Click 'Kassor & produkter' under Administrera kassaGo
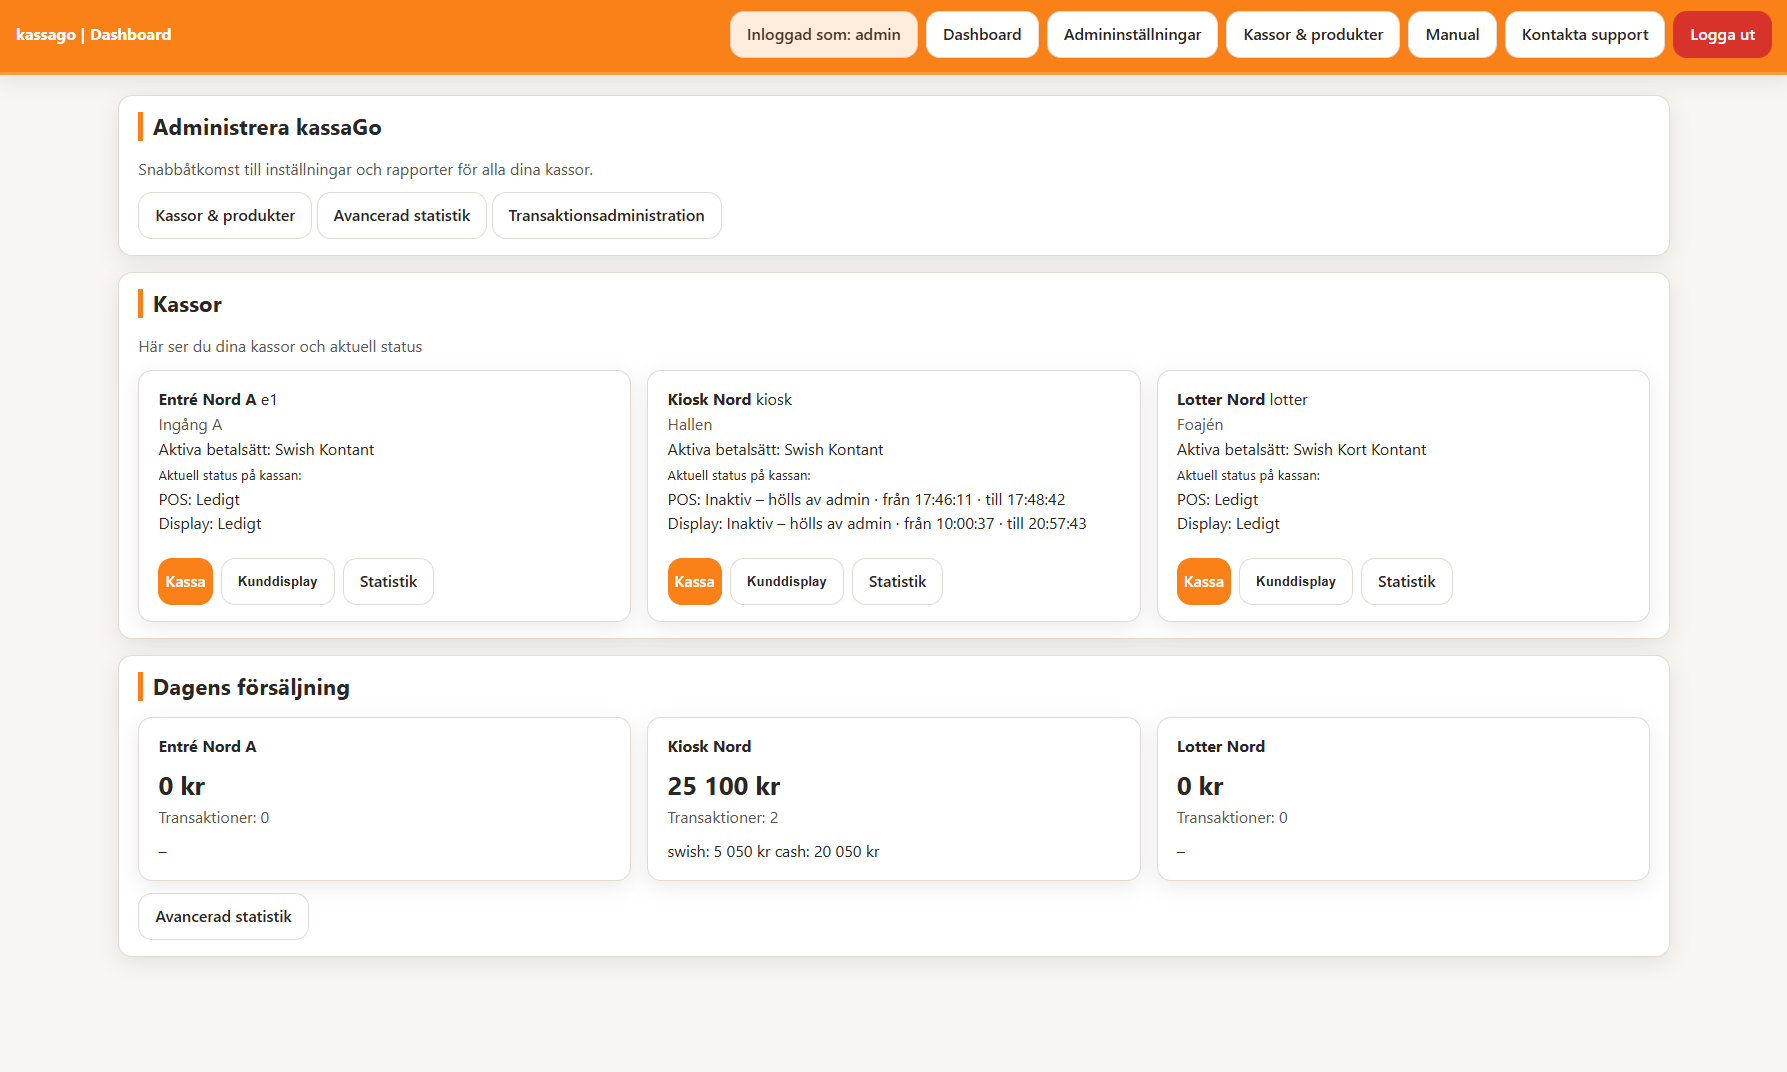Image resolution: width=1787 pixels, height=1072 pixels. [x=225, y=216]
